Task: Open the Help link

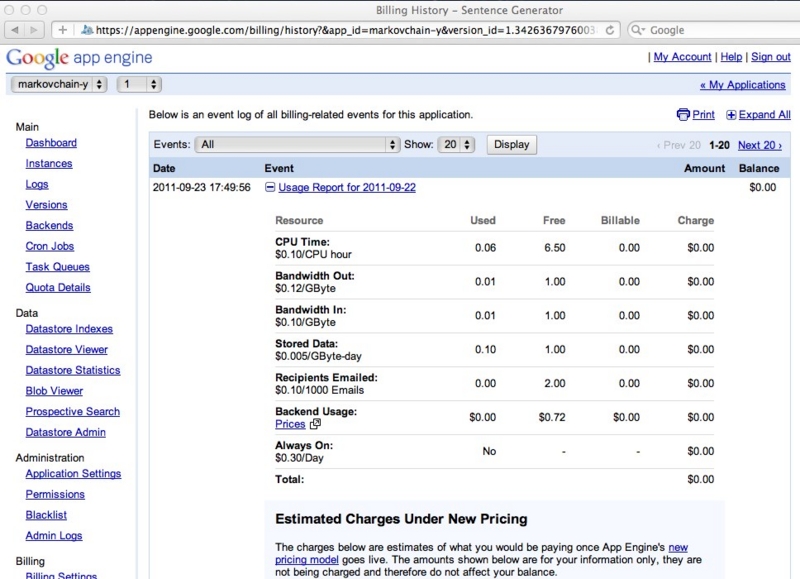Action: click(731, 57)
